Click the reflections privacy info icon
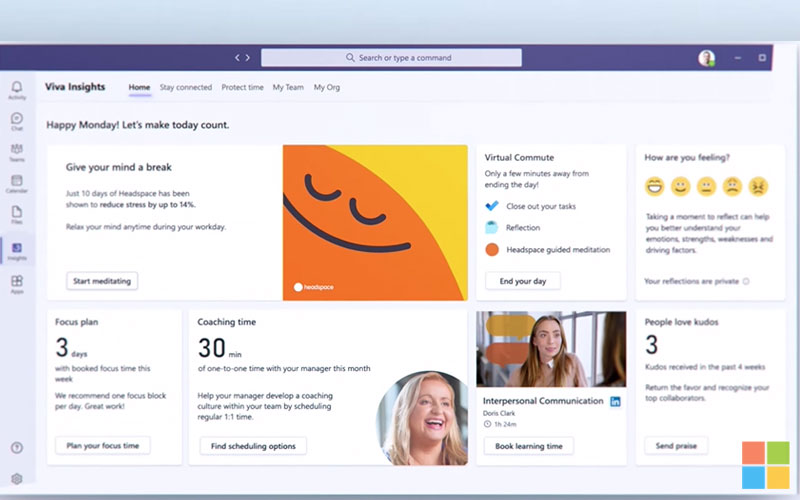Image resolution: width=800 pixels, height=500 pixels. pos(746,281)
